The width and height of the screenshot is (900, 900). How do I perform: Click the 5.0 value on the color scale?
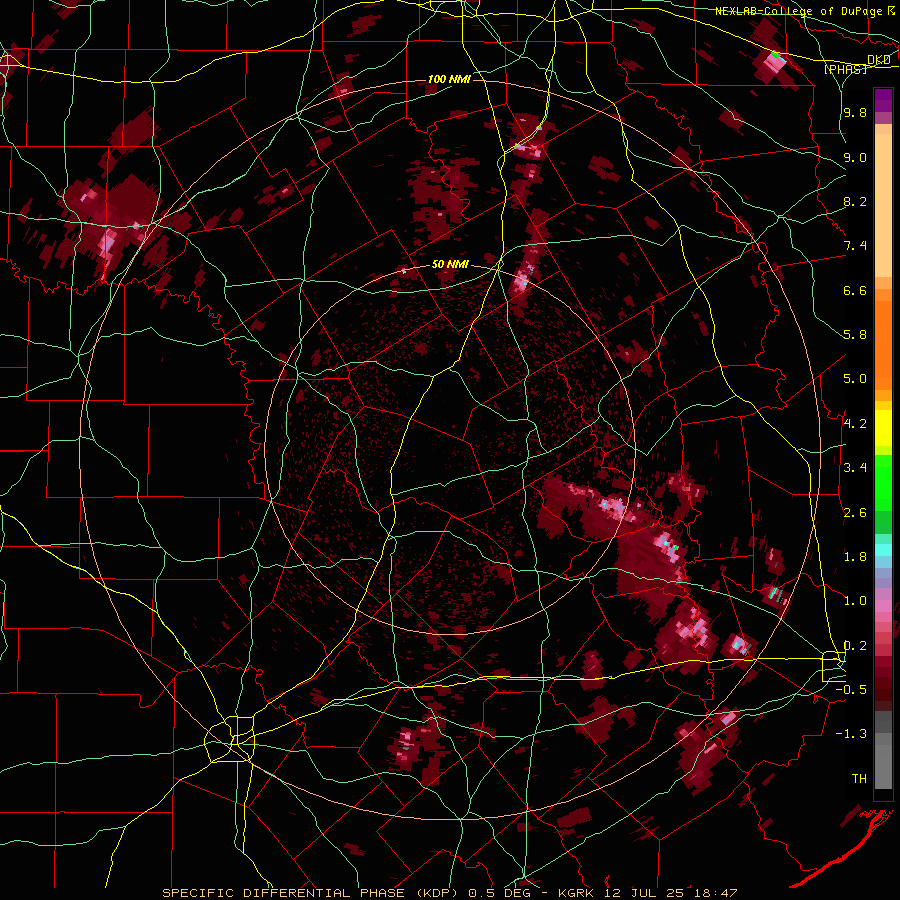(x=855, y=379)
